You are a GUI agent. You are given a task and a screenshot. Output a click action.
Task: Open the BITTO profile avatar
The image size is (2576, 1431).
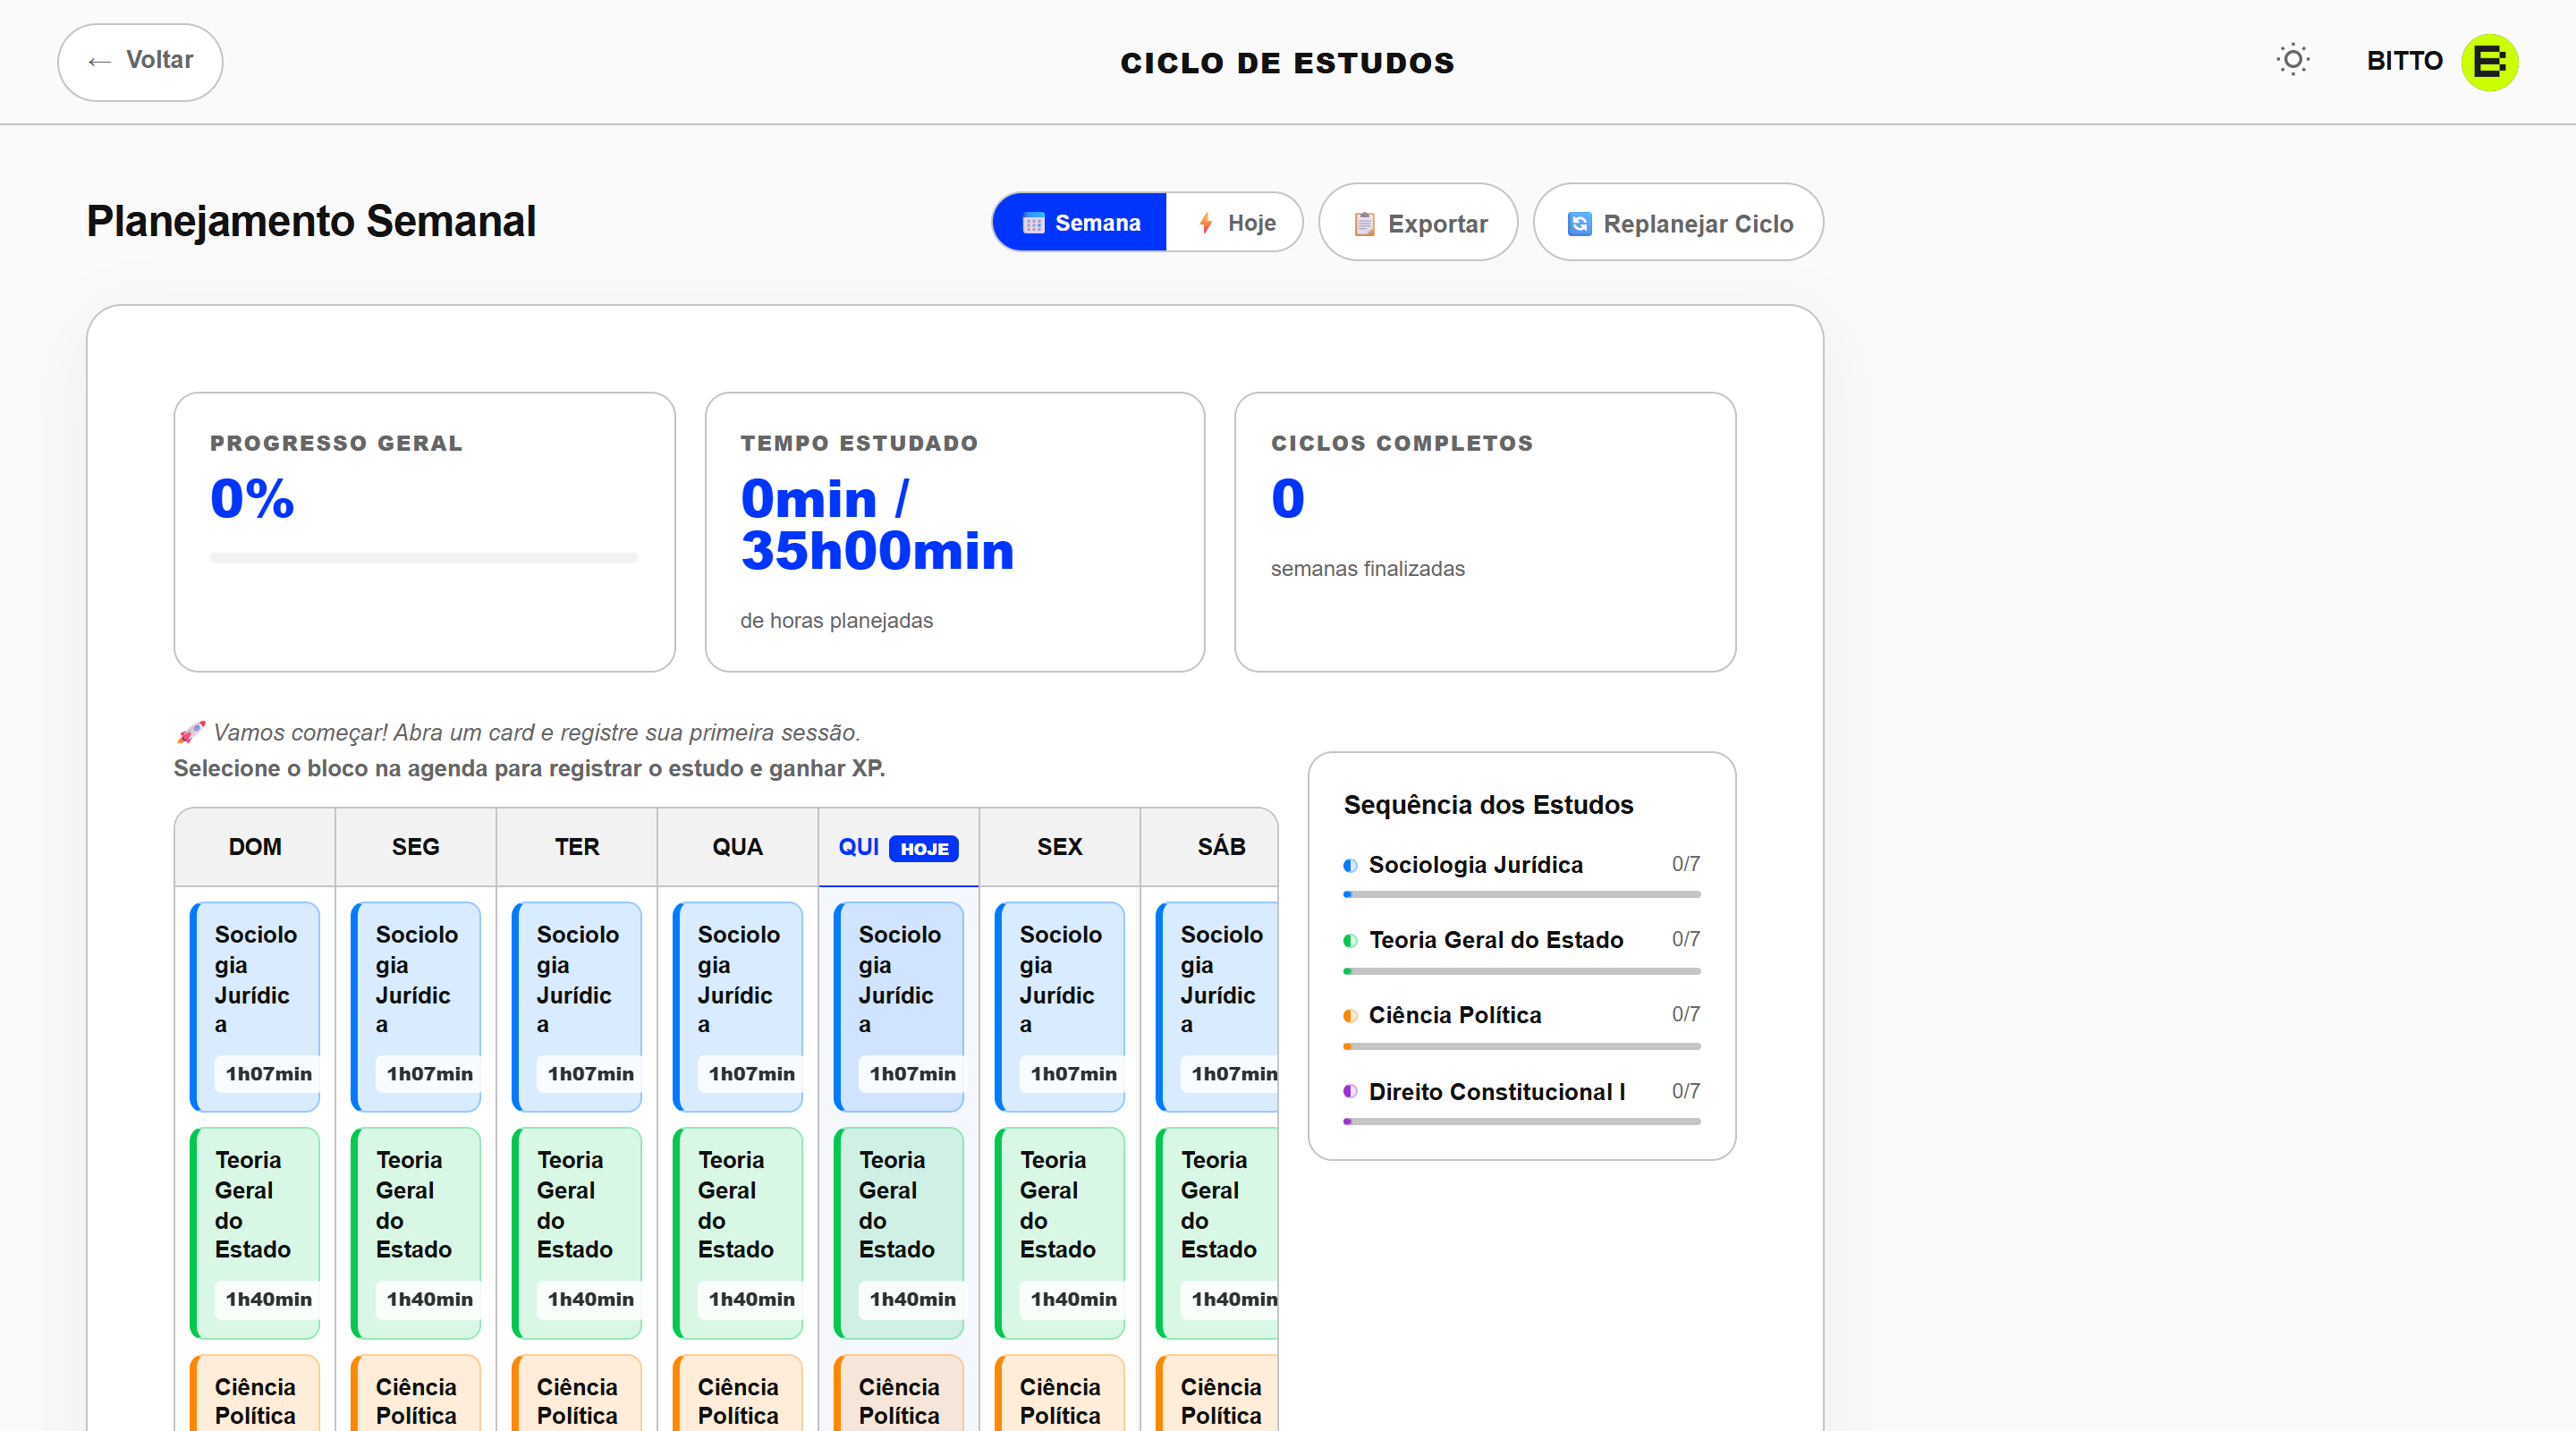tap(2488, 62)
